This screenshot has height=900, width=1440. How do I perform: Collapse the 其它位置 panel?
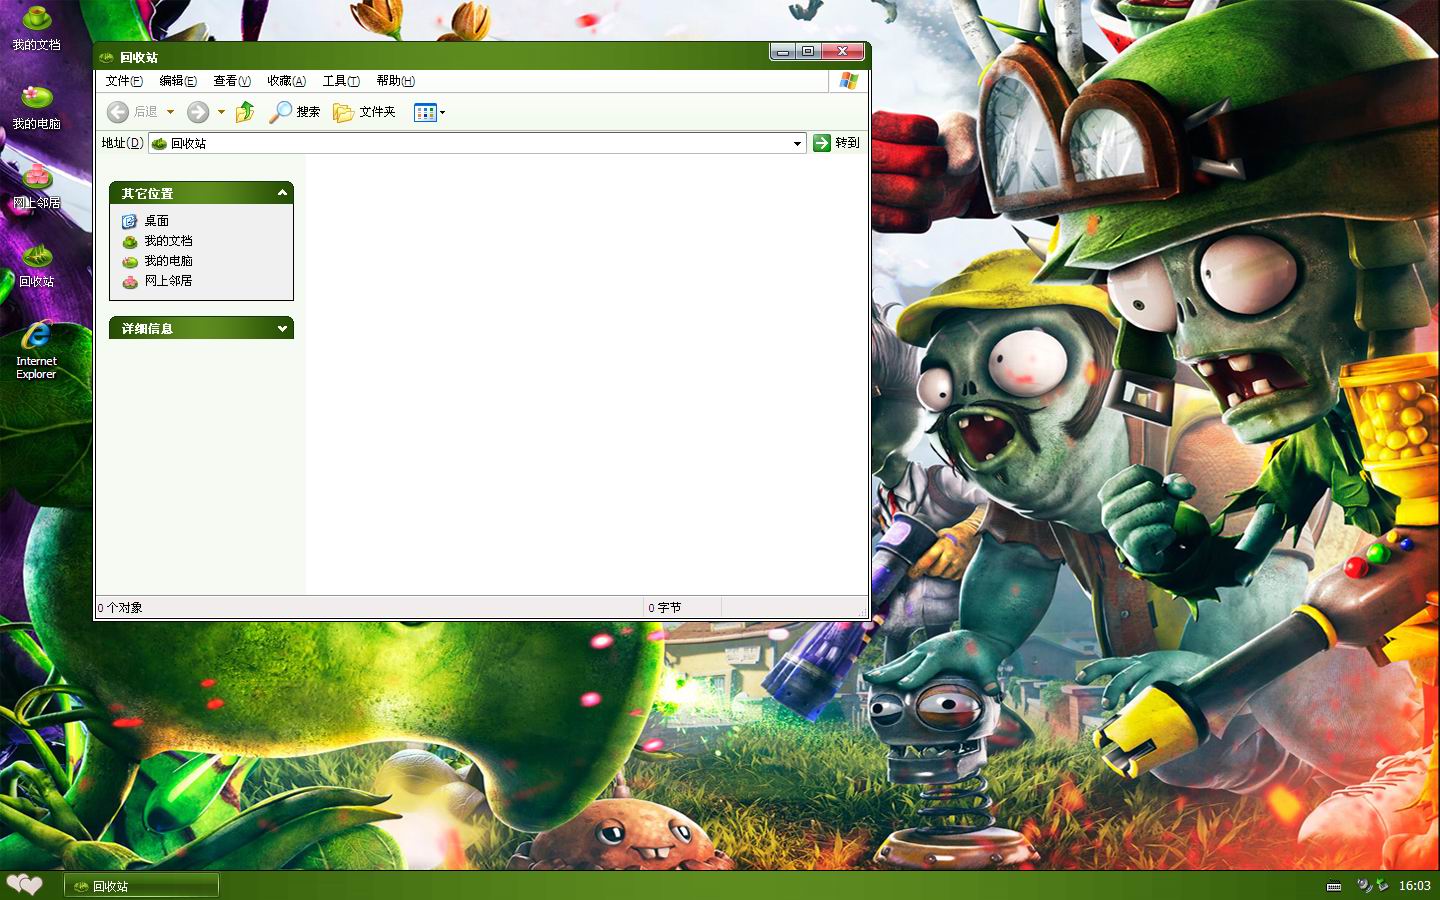click(282, 193)
